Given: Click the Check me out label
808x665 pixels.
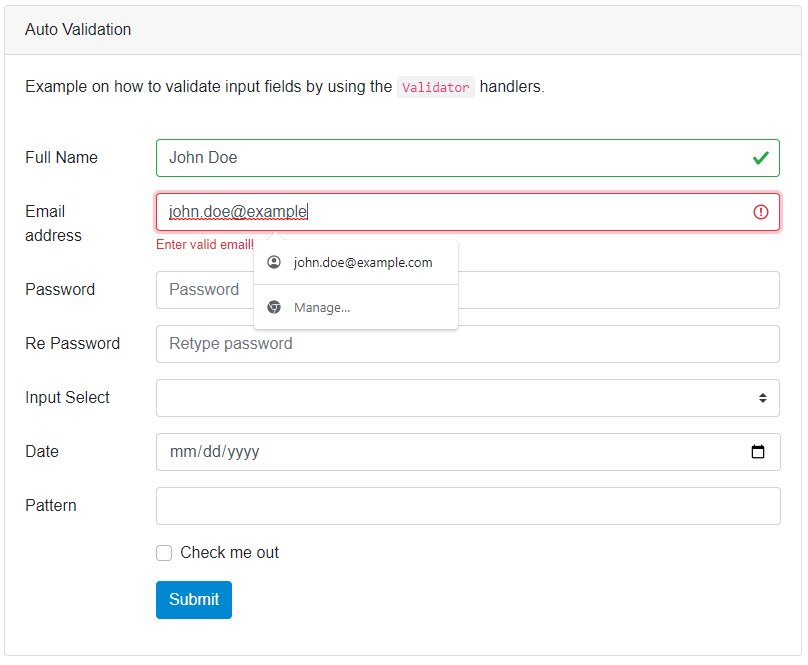Looking at the screenshot, I should [229, 553].
